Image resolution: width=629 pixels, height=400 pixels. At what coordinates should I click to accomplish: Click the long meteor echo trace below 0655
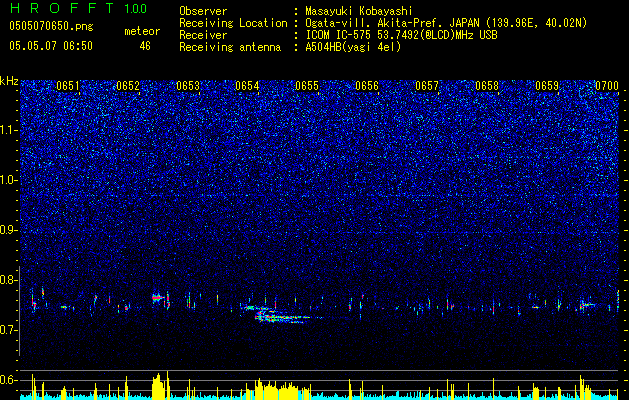coord(283,316)
